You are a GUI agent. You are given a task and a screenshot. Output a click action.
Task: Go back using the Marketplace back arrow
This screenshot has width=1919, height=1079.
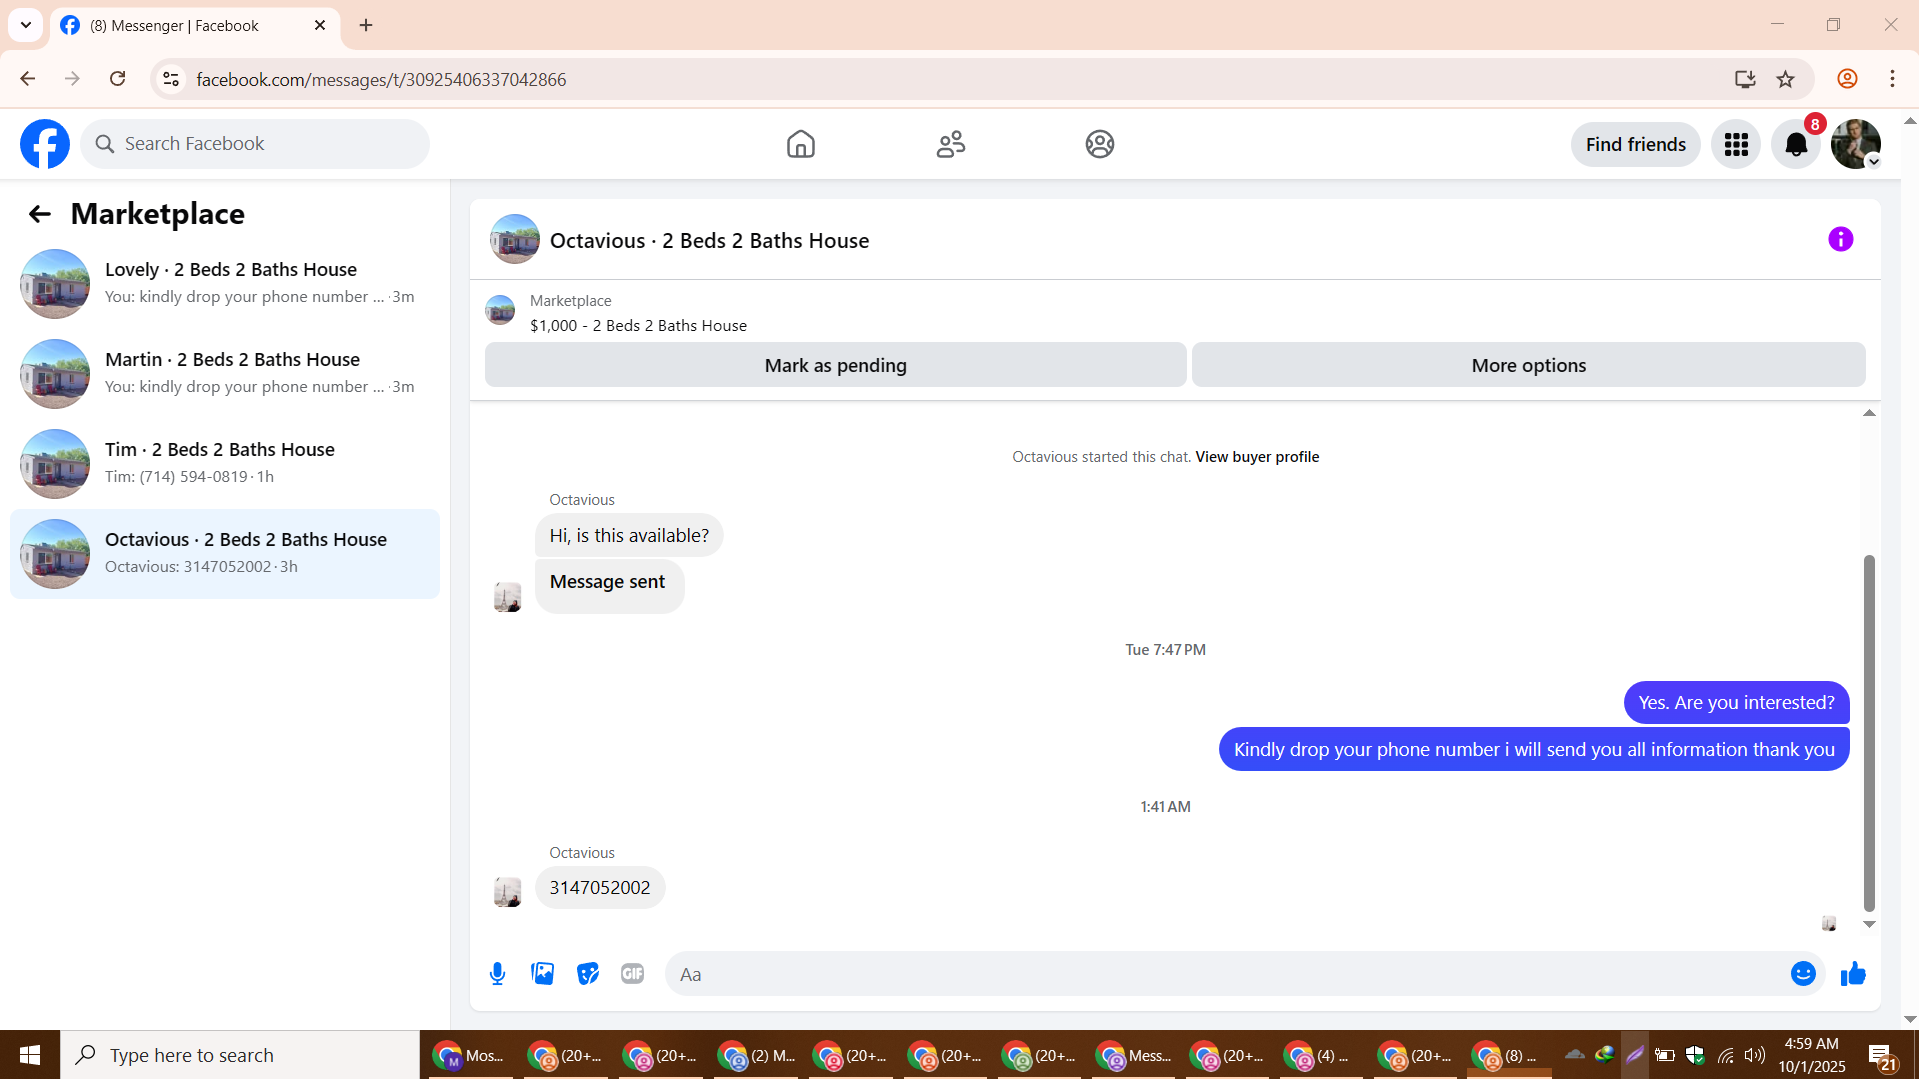tap(39, 214)
